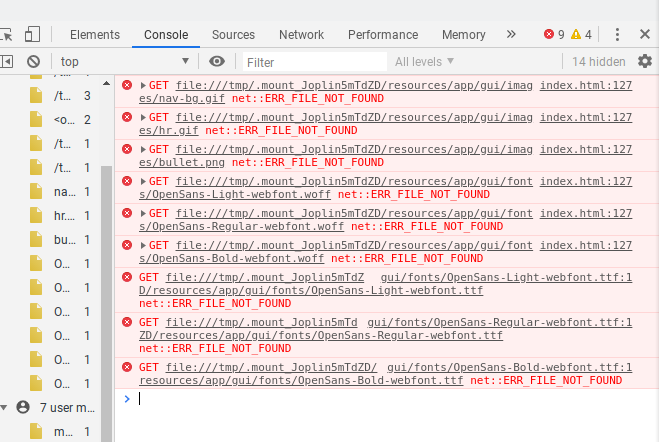659x442 pixels.
Task: Expand the hr.gif GET error
Action: (143, 118)
